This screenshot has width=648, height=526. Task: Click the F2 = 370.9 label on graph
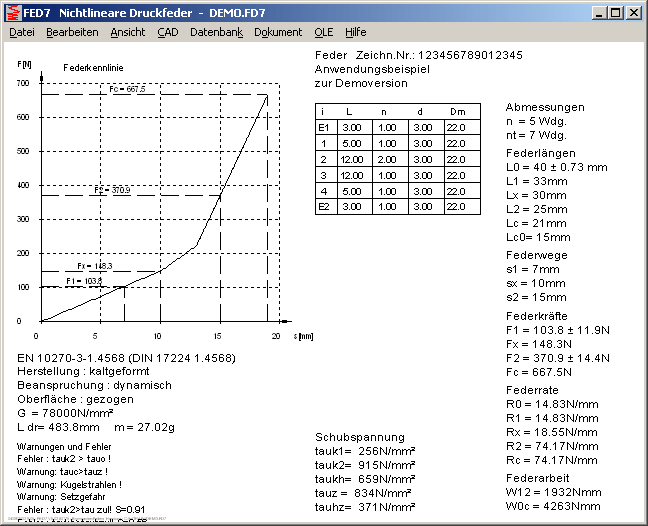(x=112, y=190)
